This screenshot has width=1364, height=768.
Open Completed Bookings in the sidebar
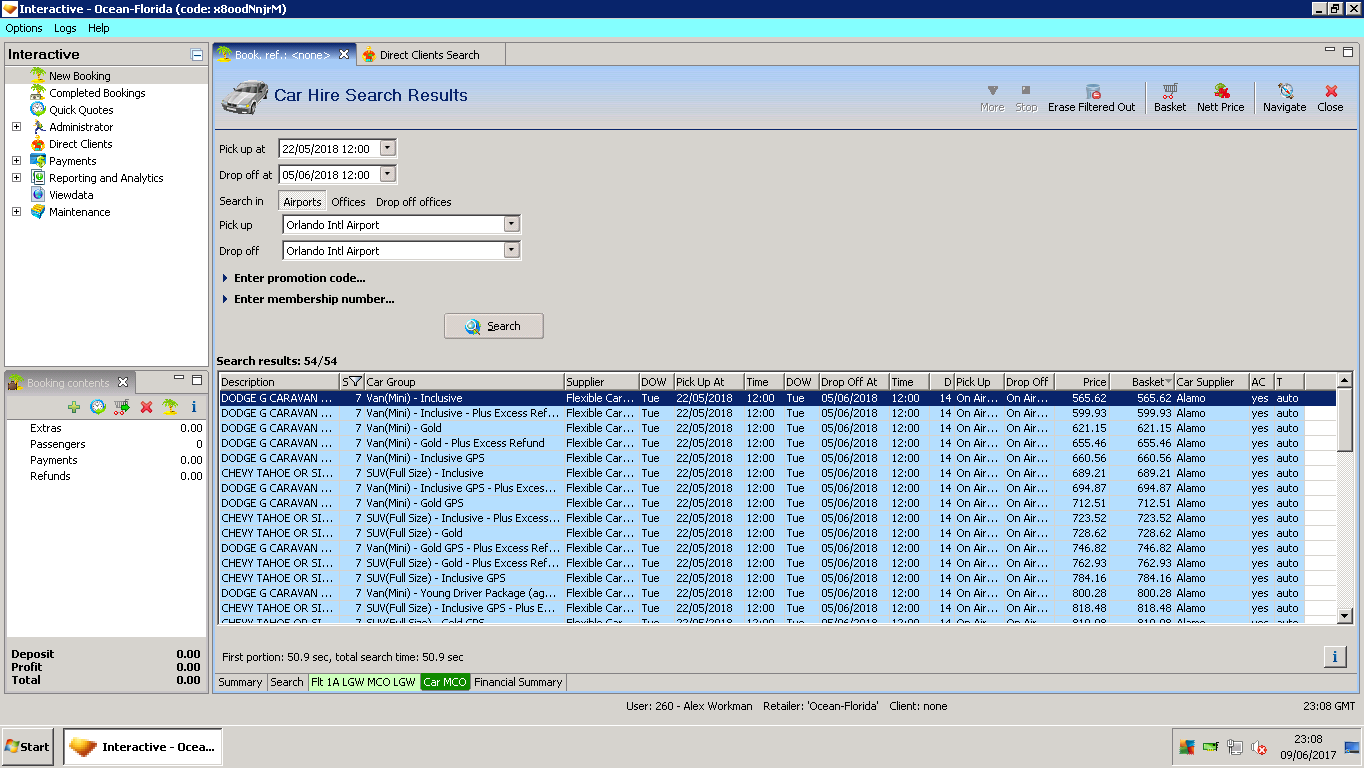click(x=97, y=93)
